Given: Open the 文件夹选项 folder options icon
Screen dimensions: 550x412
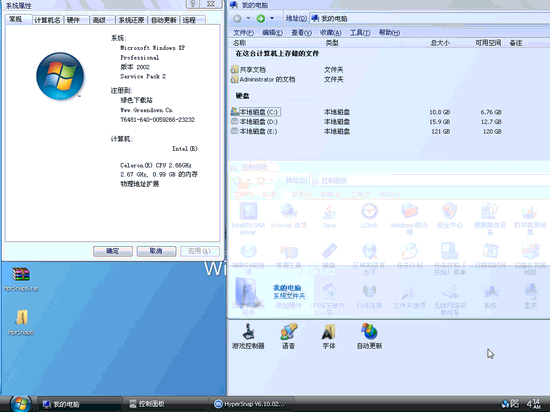Looking at the screenshot, I should 409,297.
